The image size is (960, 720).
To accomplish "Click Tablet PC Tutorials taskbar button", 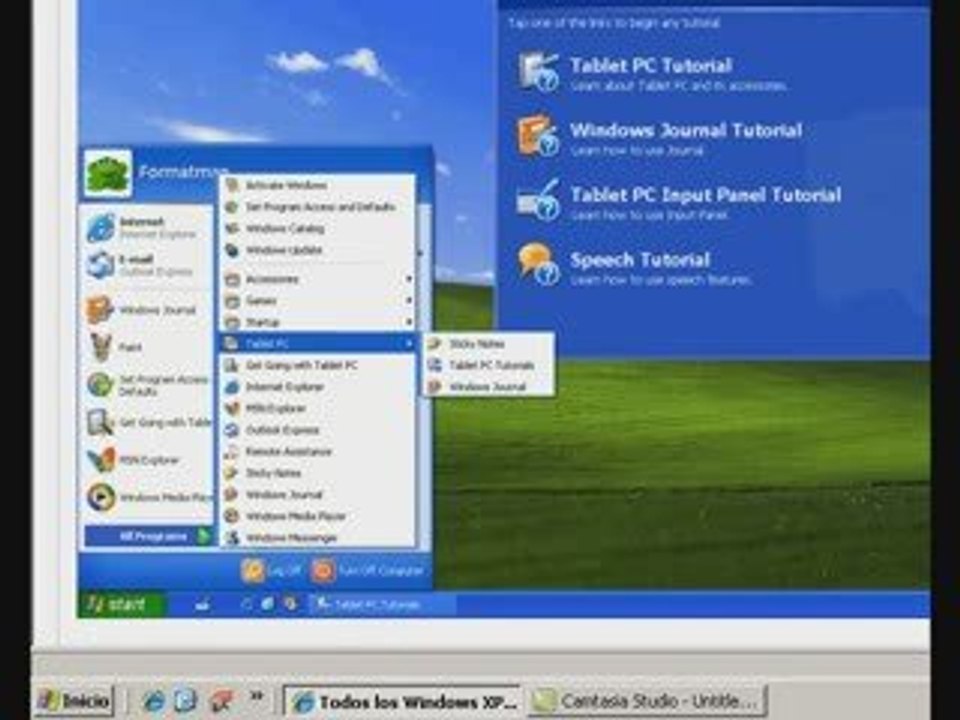I will pos(383,605).
